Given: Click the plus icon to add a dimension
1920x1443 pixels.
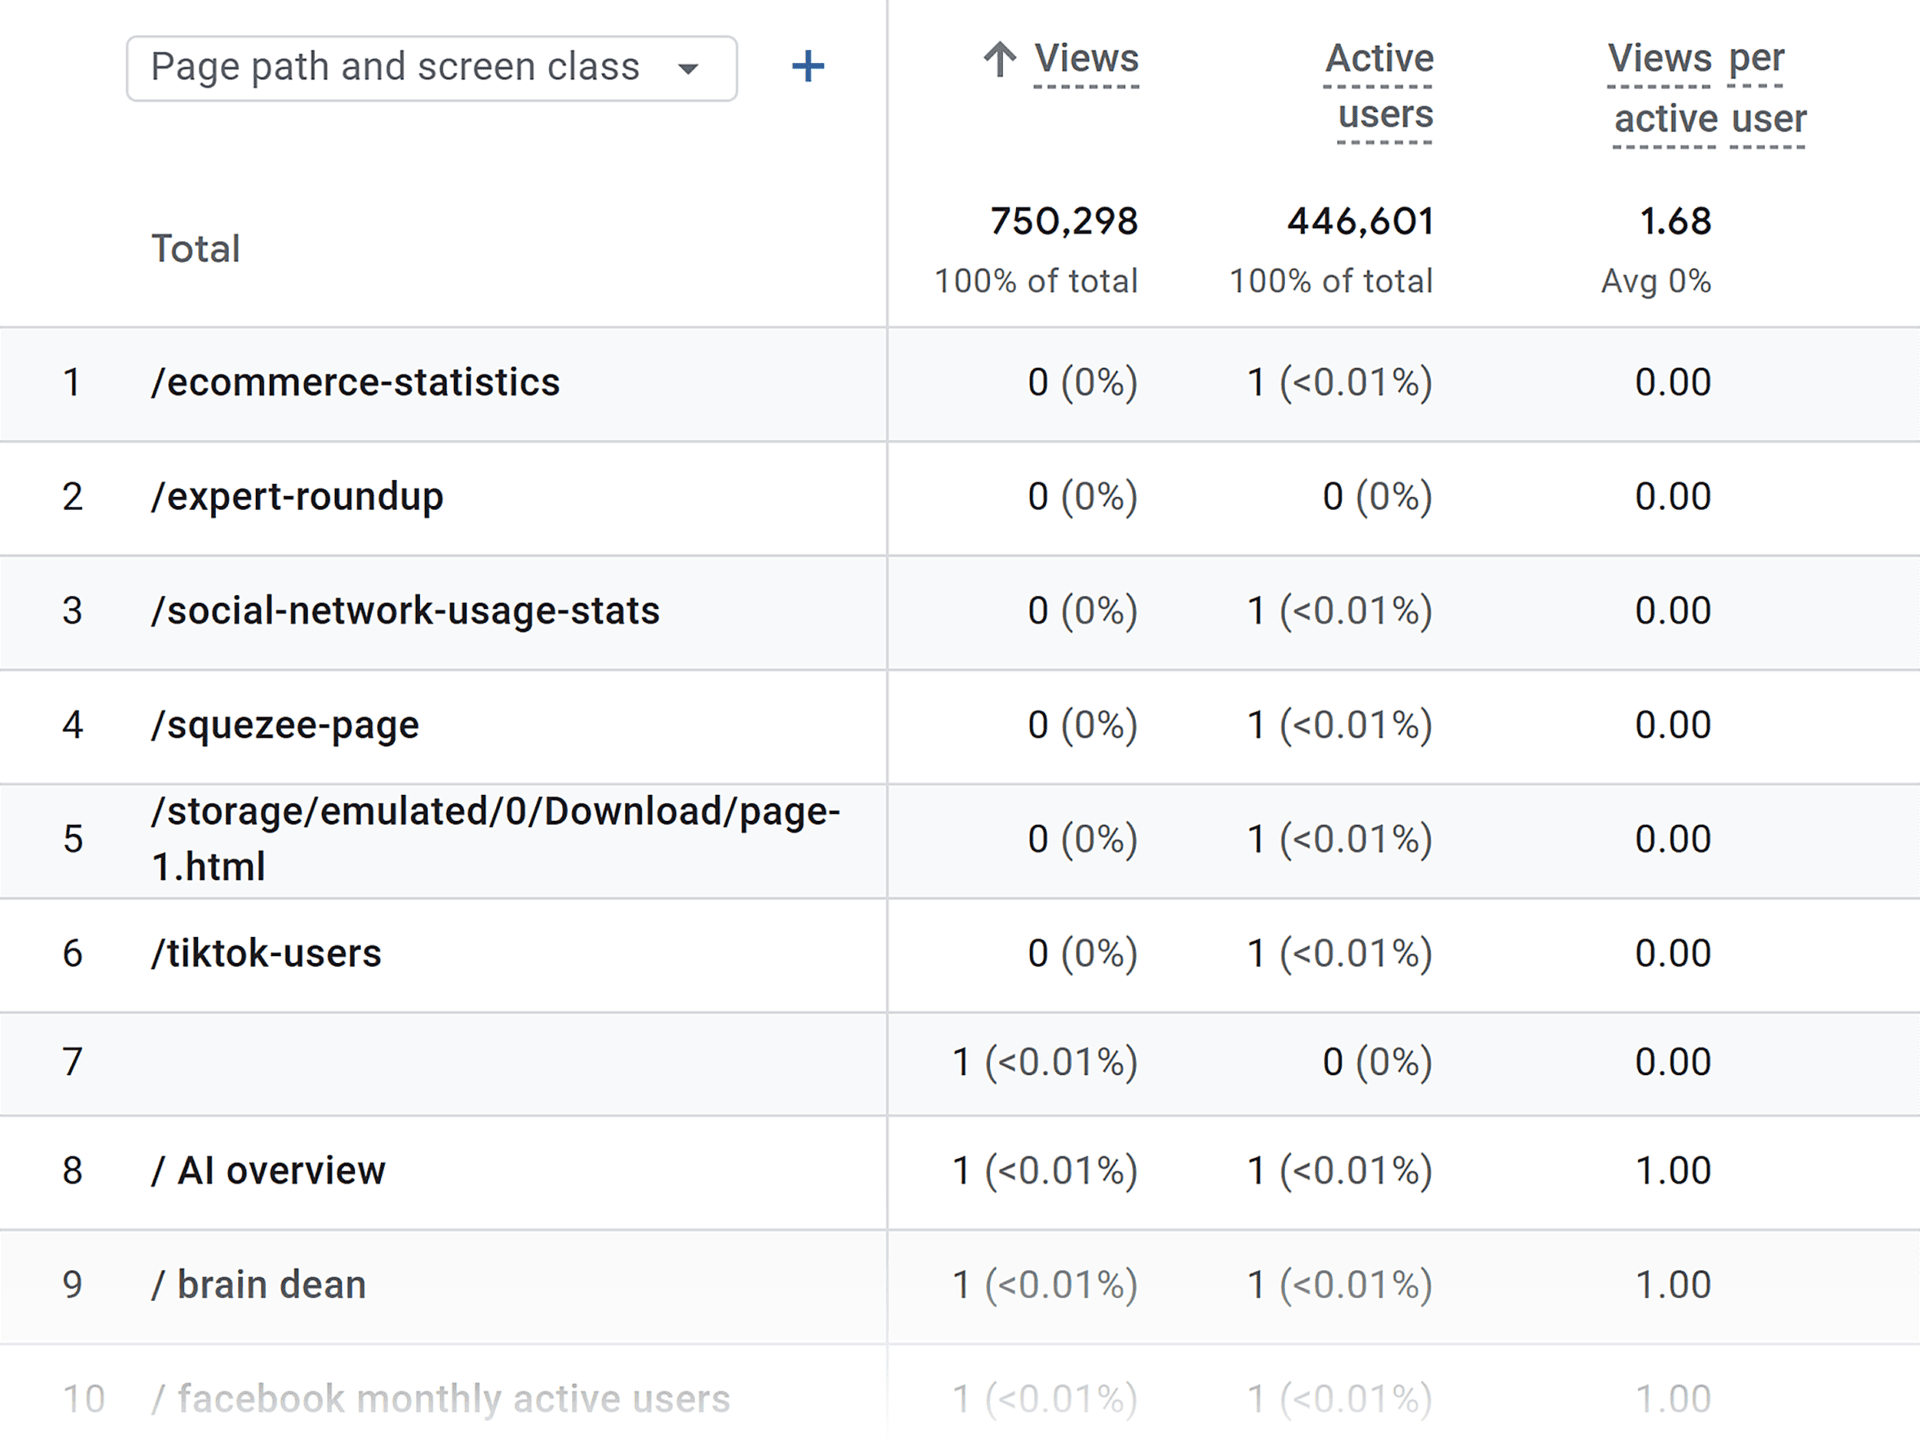Looking at the screenshot, I should [x=808, y=67].
